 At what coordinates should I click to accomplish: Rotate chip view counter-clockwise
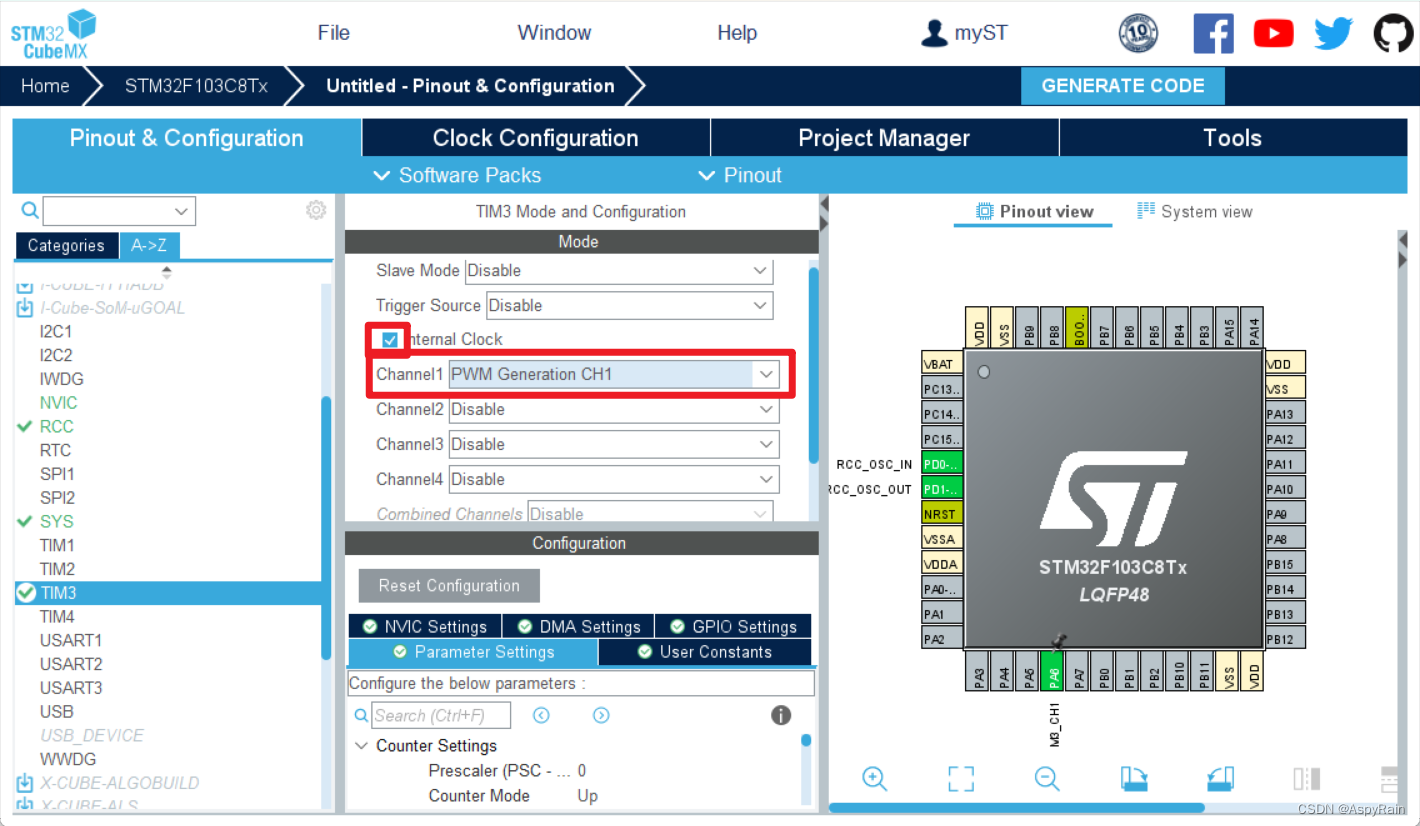tap(1220, 779)
